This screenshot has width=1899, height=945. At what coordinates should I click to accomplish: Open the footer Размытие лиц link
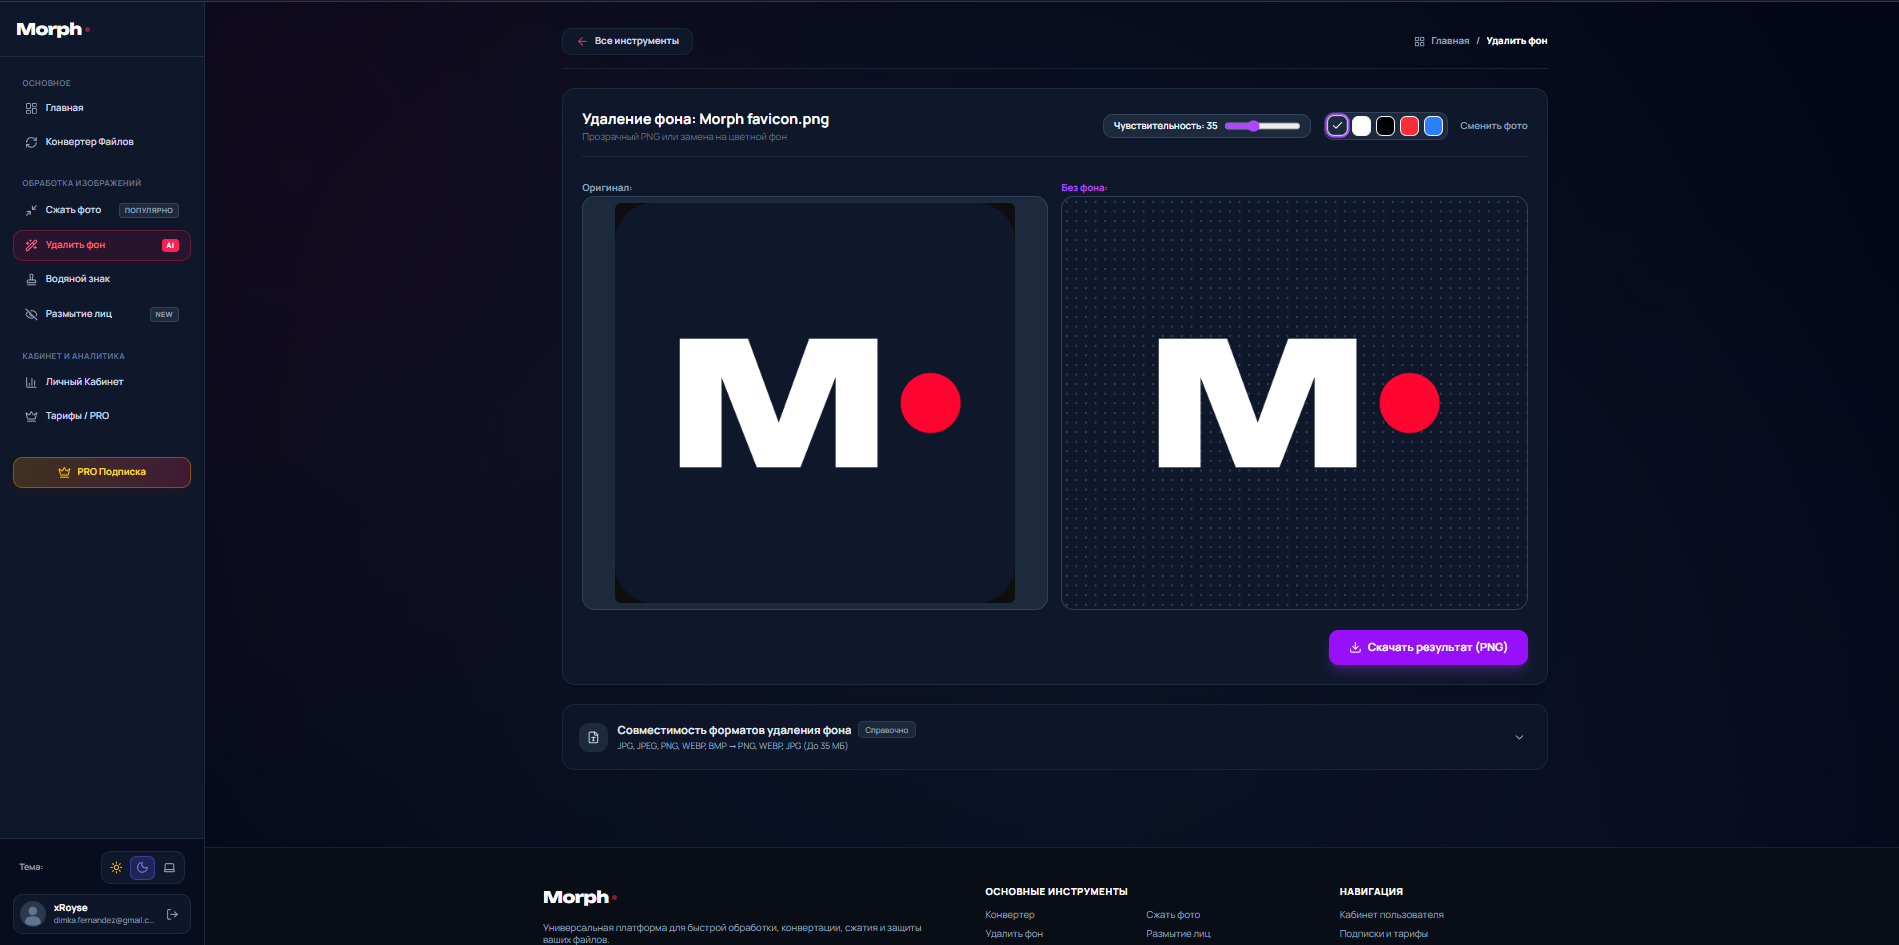1178,934
